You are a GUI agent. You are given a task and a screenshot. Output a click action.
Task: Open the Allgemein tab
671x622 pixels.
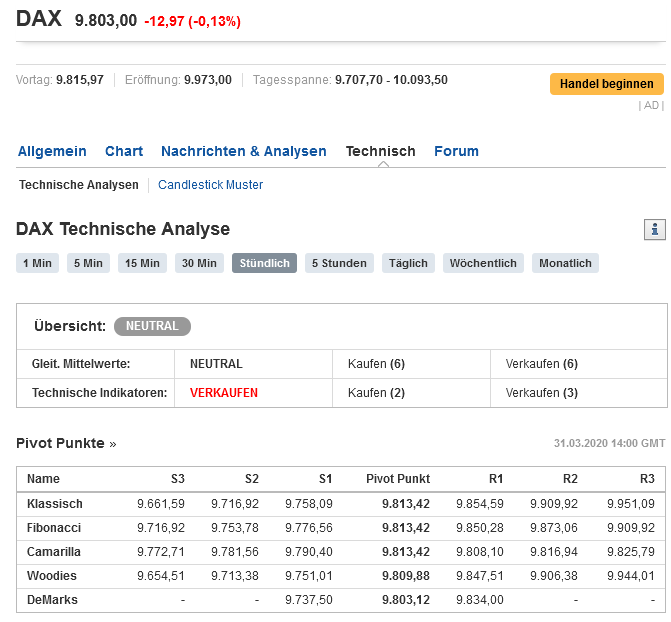click(x=52, y=151)
